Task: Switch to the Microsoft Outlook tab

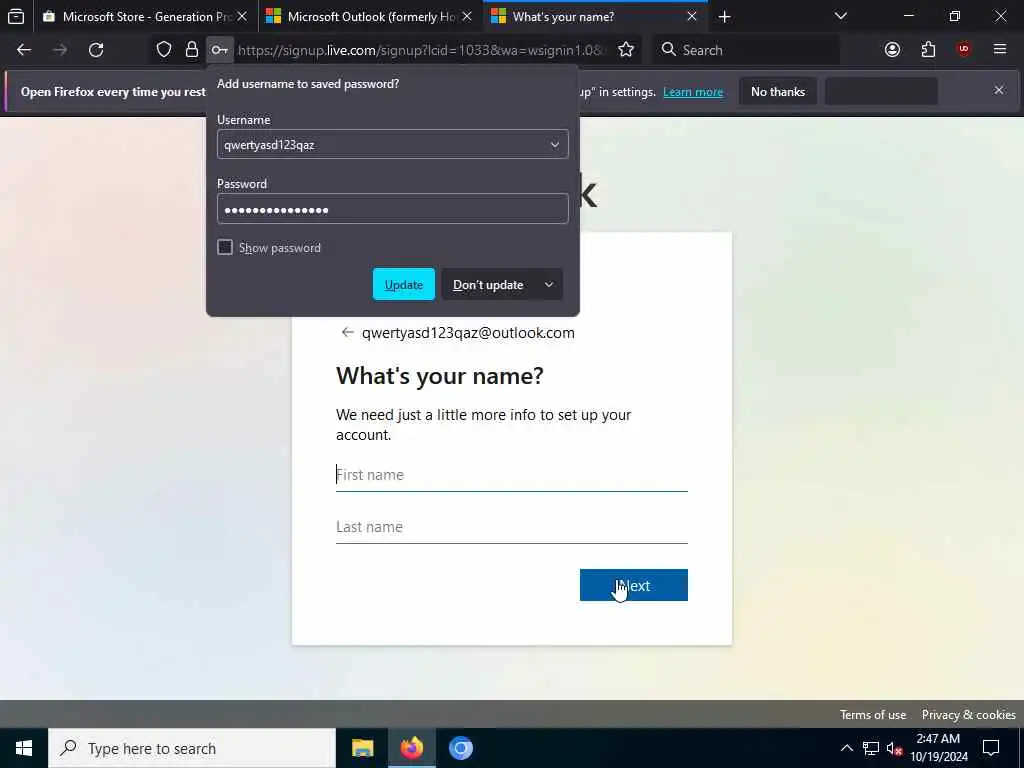Action: (x=370, y=16)
